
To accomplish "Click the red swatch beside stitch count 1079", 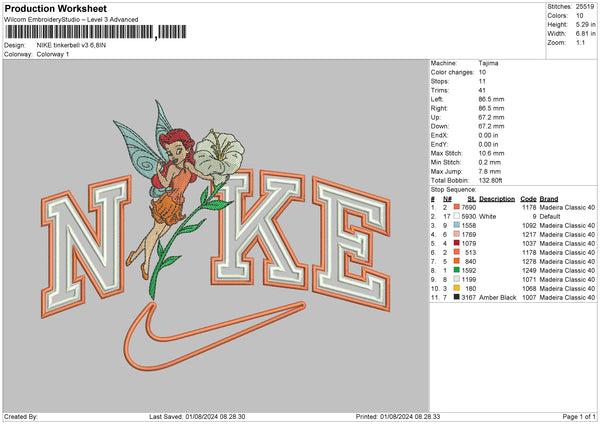I will coord(457,243).
